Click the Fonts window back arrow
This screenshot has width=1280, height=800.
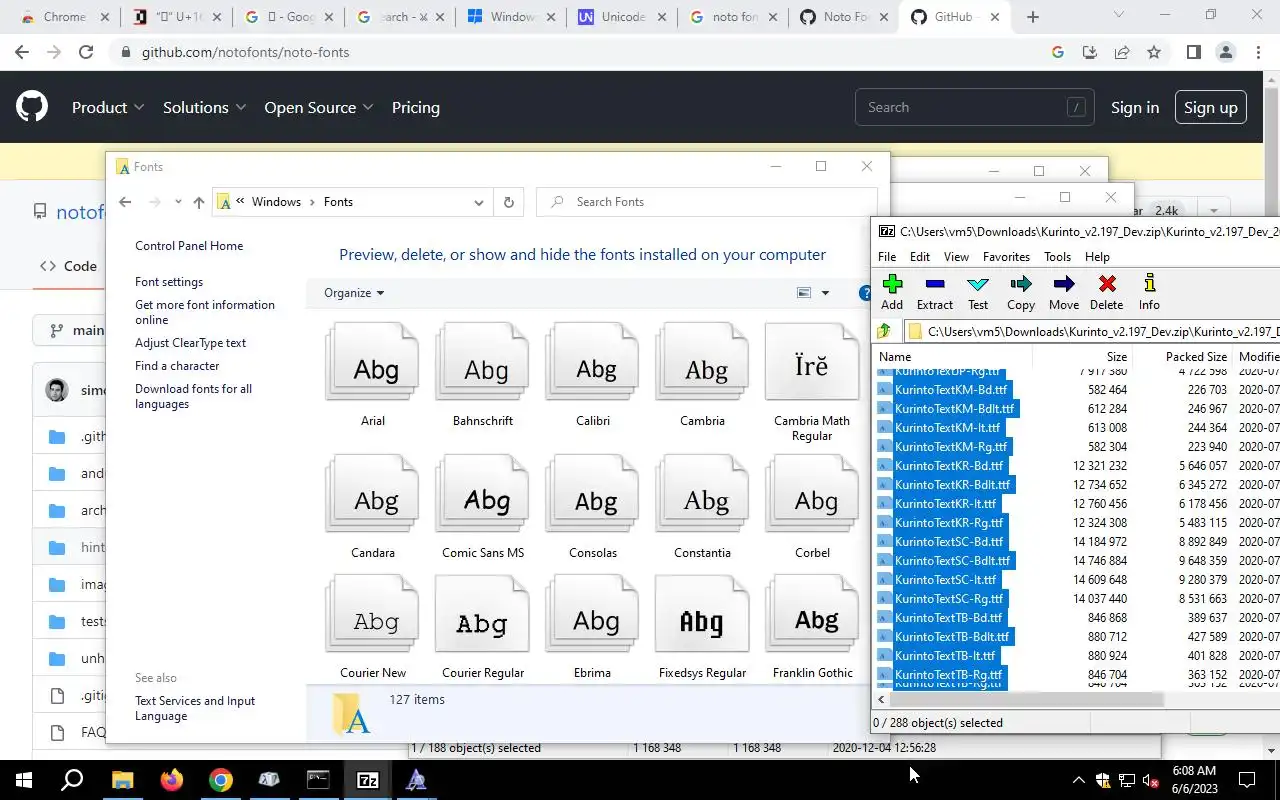tap(125, 202)
